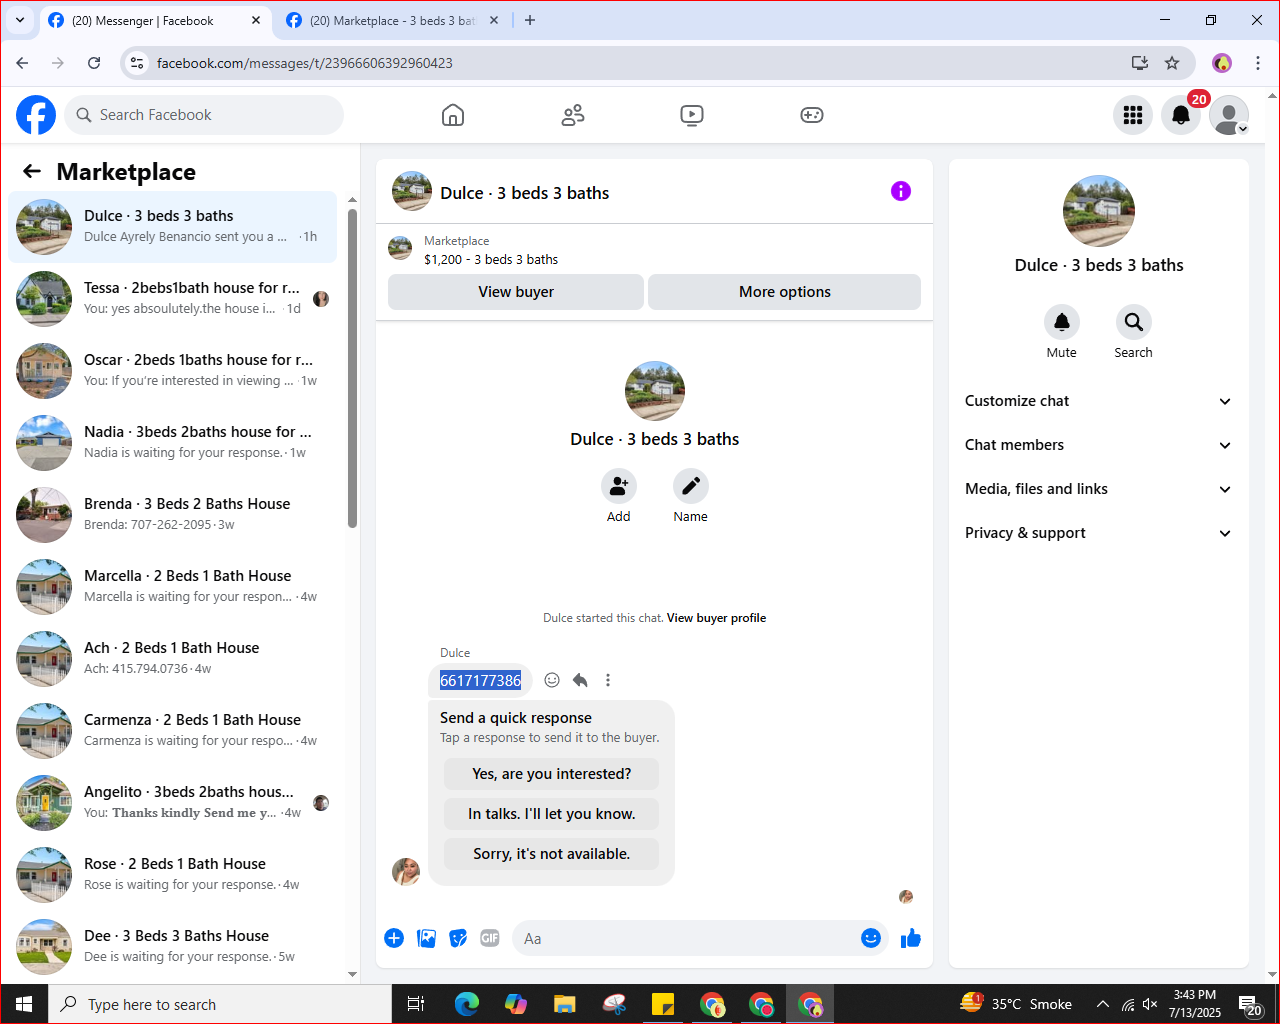Open the Friends icon in top navigation
This screenshot has height=1024, width=1280.
tap(573, 115)
